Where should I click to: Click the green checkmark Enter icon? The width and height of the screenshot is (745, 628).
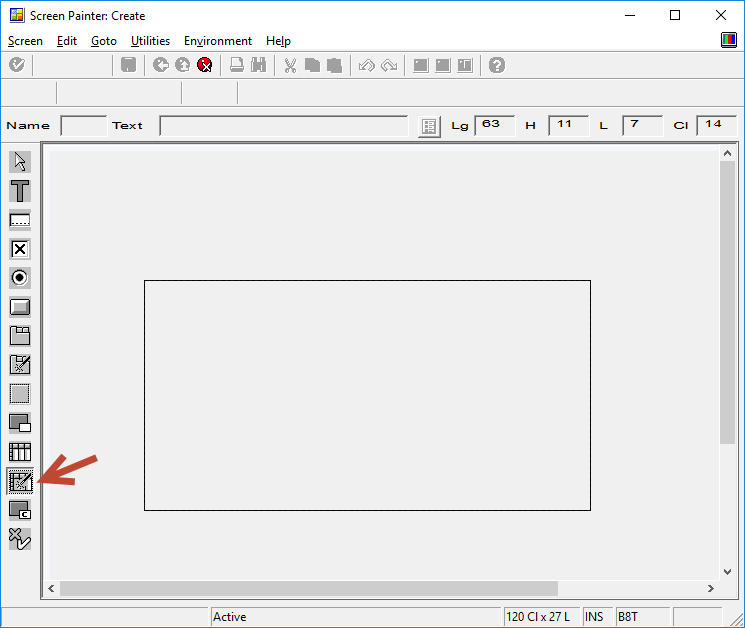pos(17,65)
